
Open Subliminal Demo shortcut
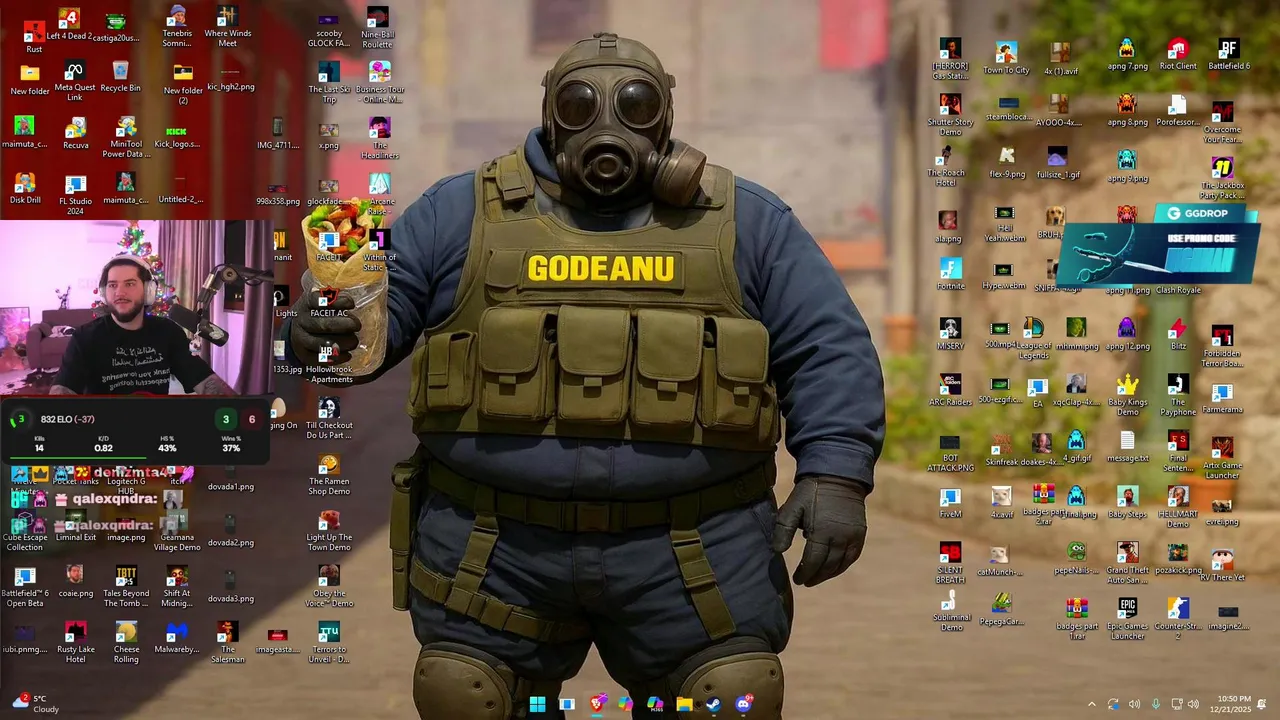click(950, 609)
